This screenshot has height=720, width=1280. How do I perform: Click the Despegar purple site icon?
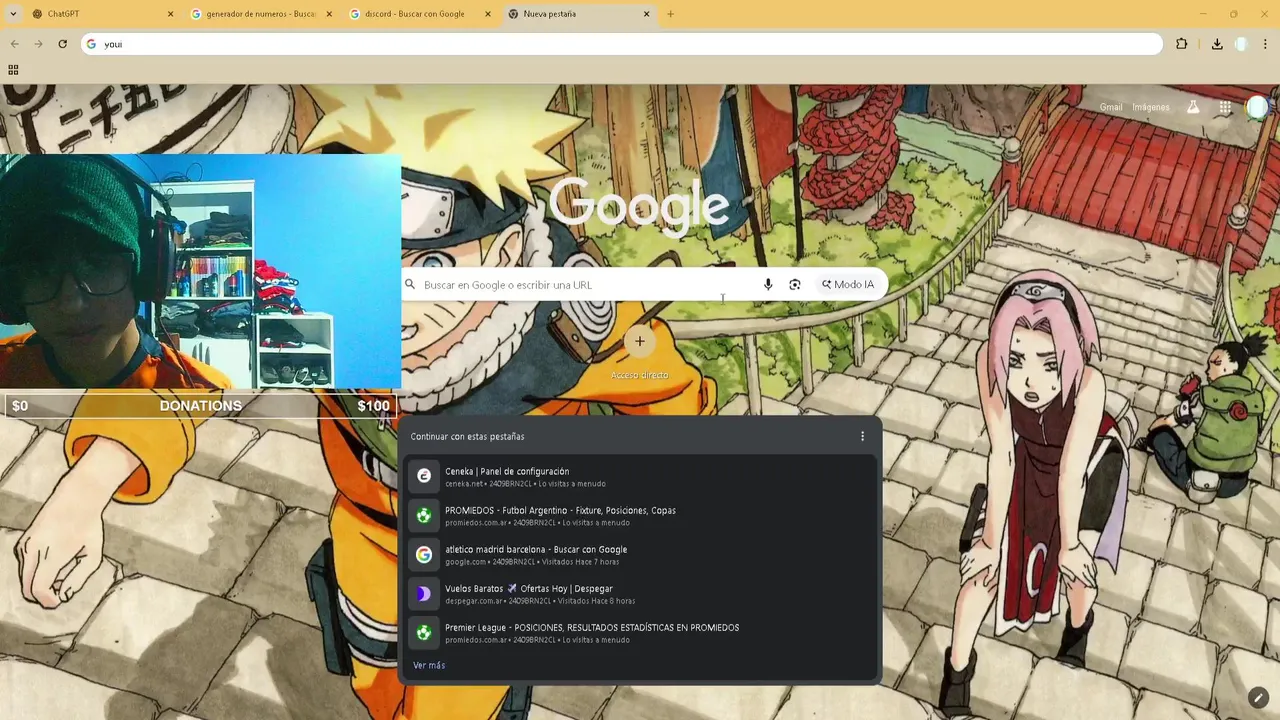(x=424, y=594)
